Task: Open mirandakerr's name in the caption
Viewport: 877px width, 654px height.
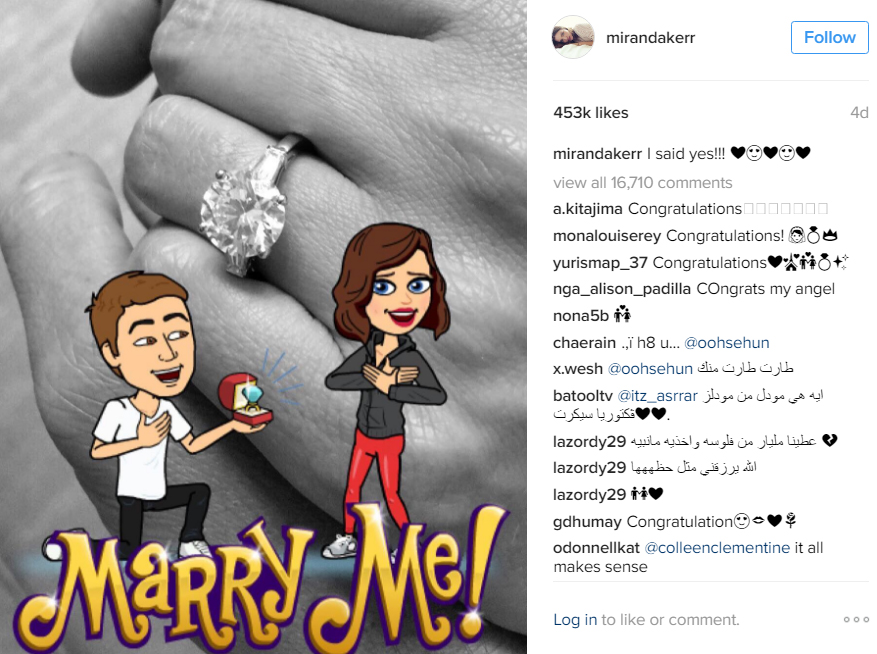Action: tap(597, 153)
